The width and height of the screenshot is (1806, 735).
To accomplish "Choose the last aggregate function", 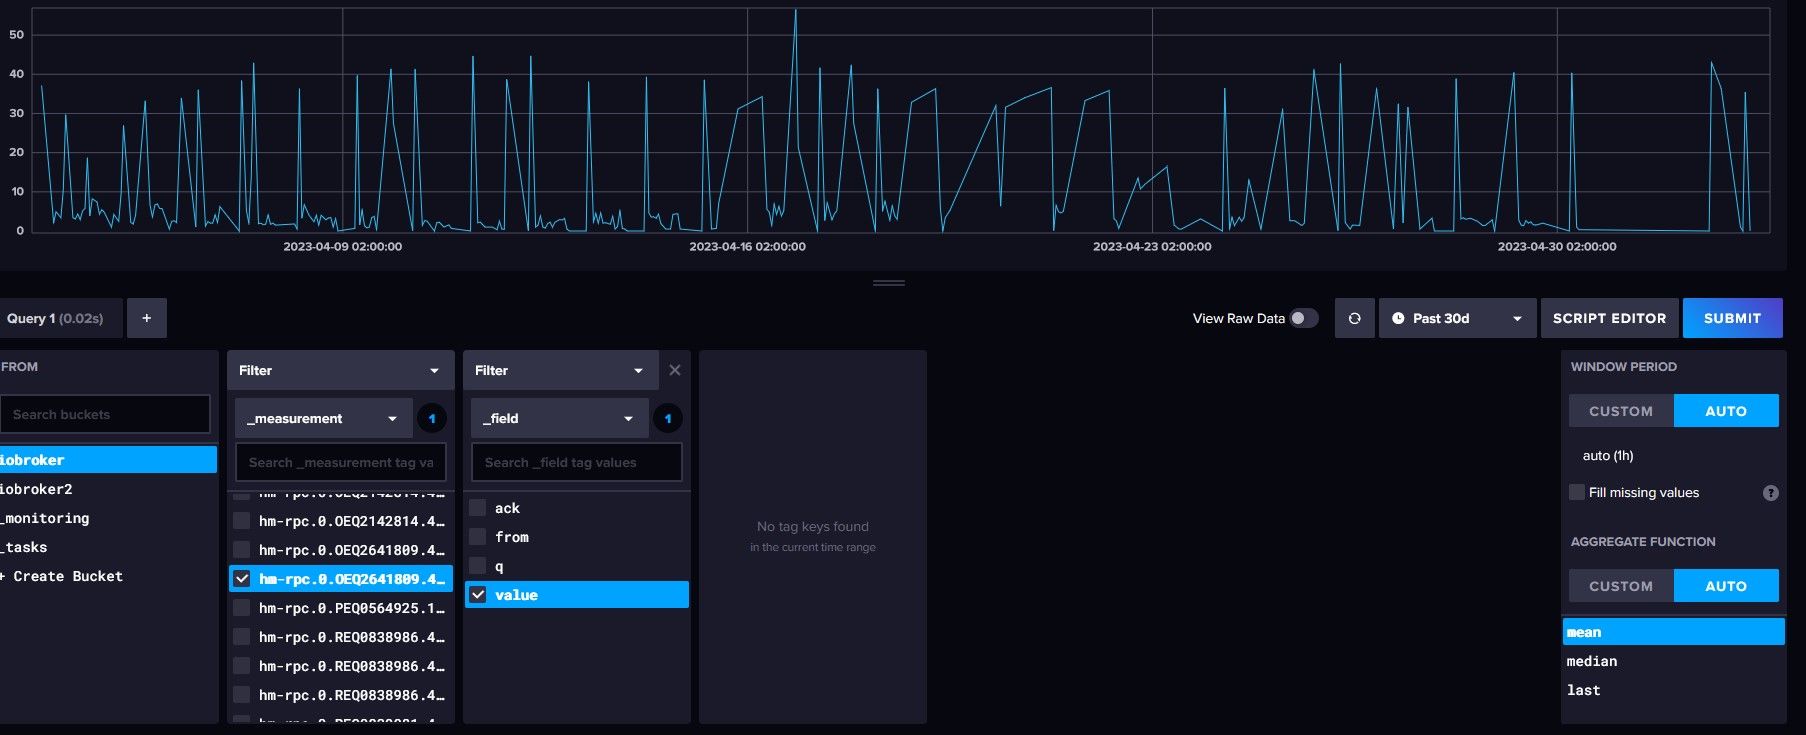I will (x=1673, y=690).
